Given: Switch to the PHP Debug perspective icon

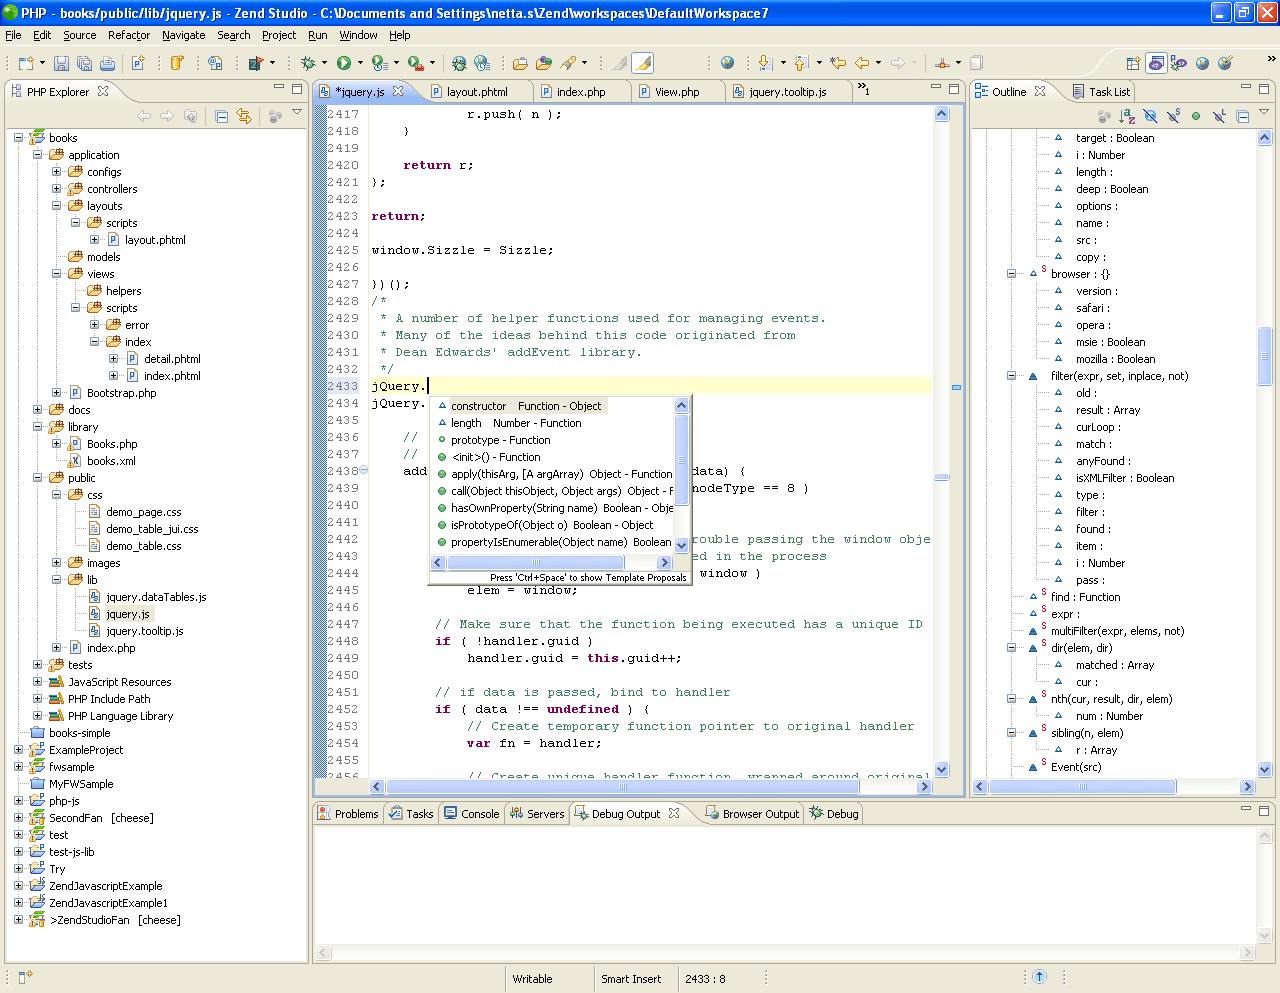Looking at the screenshot, I should point(1179,63).
